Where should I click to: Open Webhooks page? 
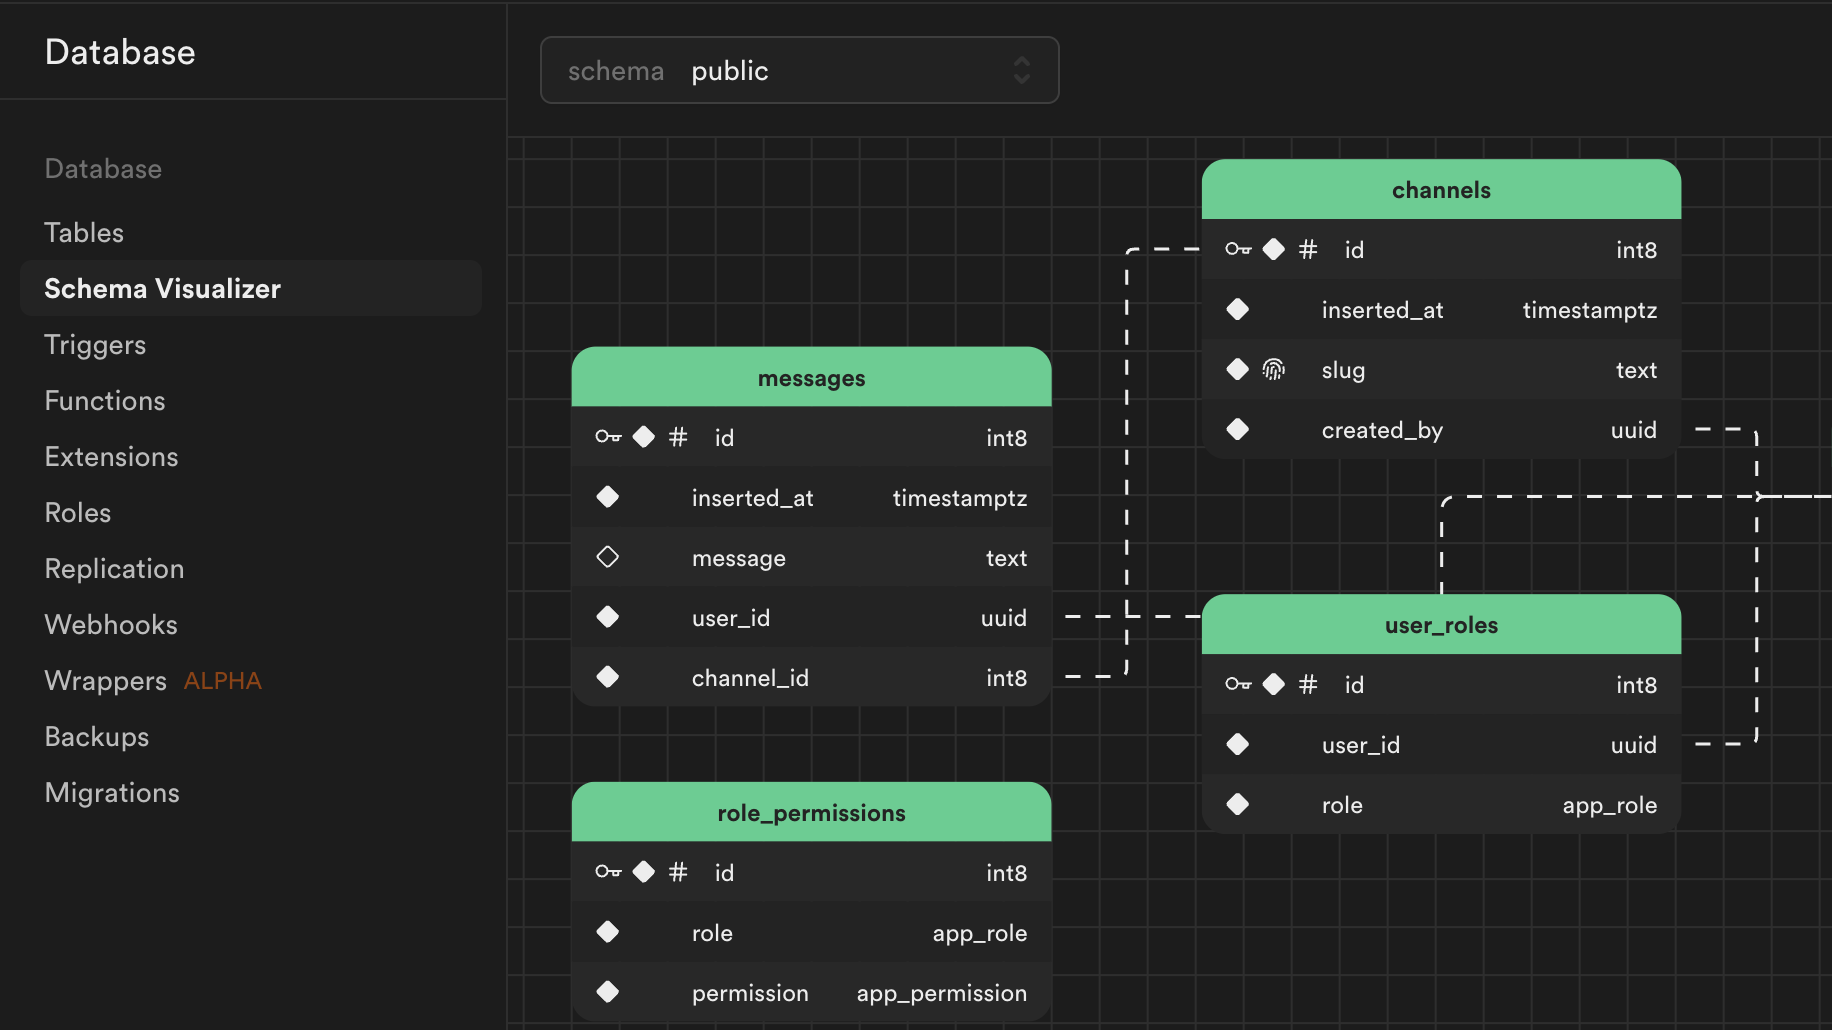click(111, 625)
